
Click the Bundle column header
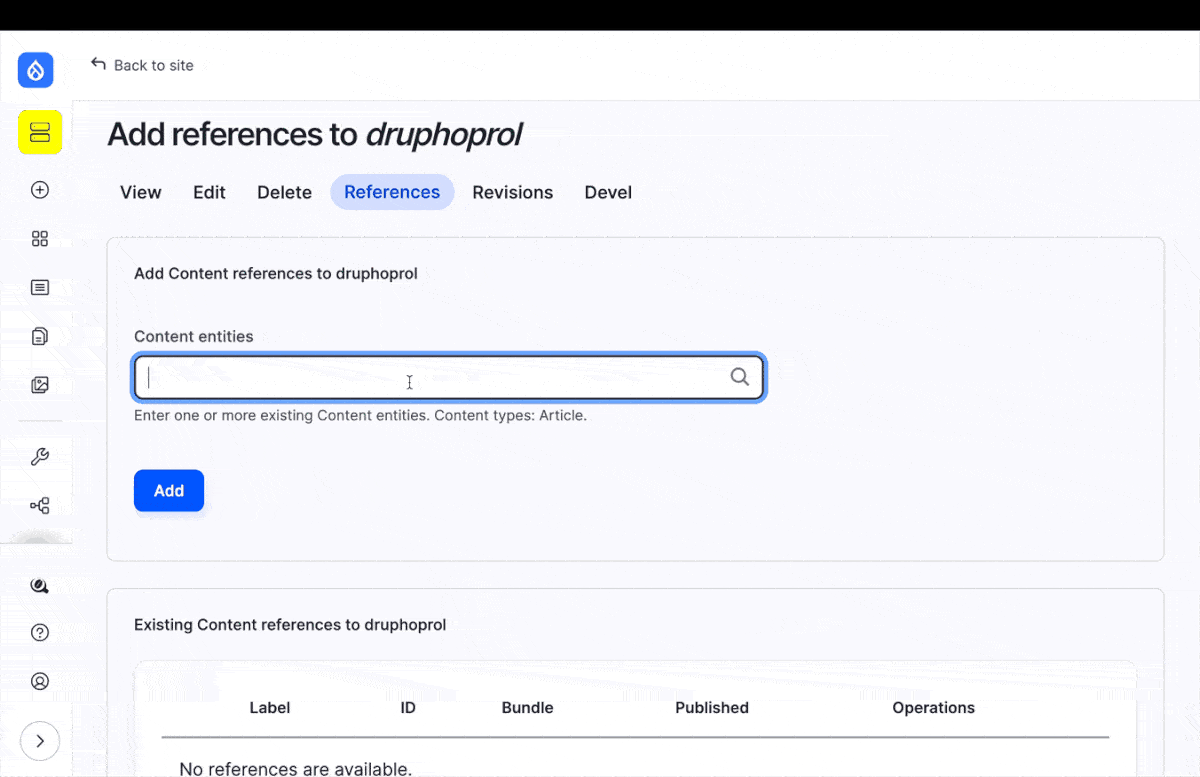527,707
